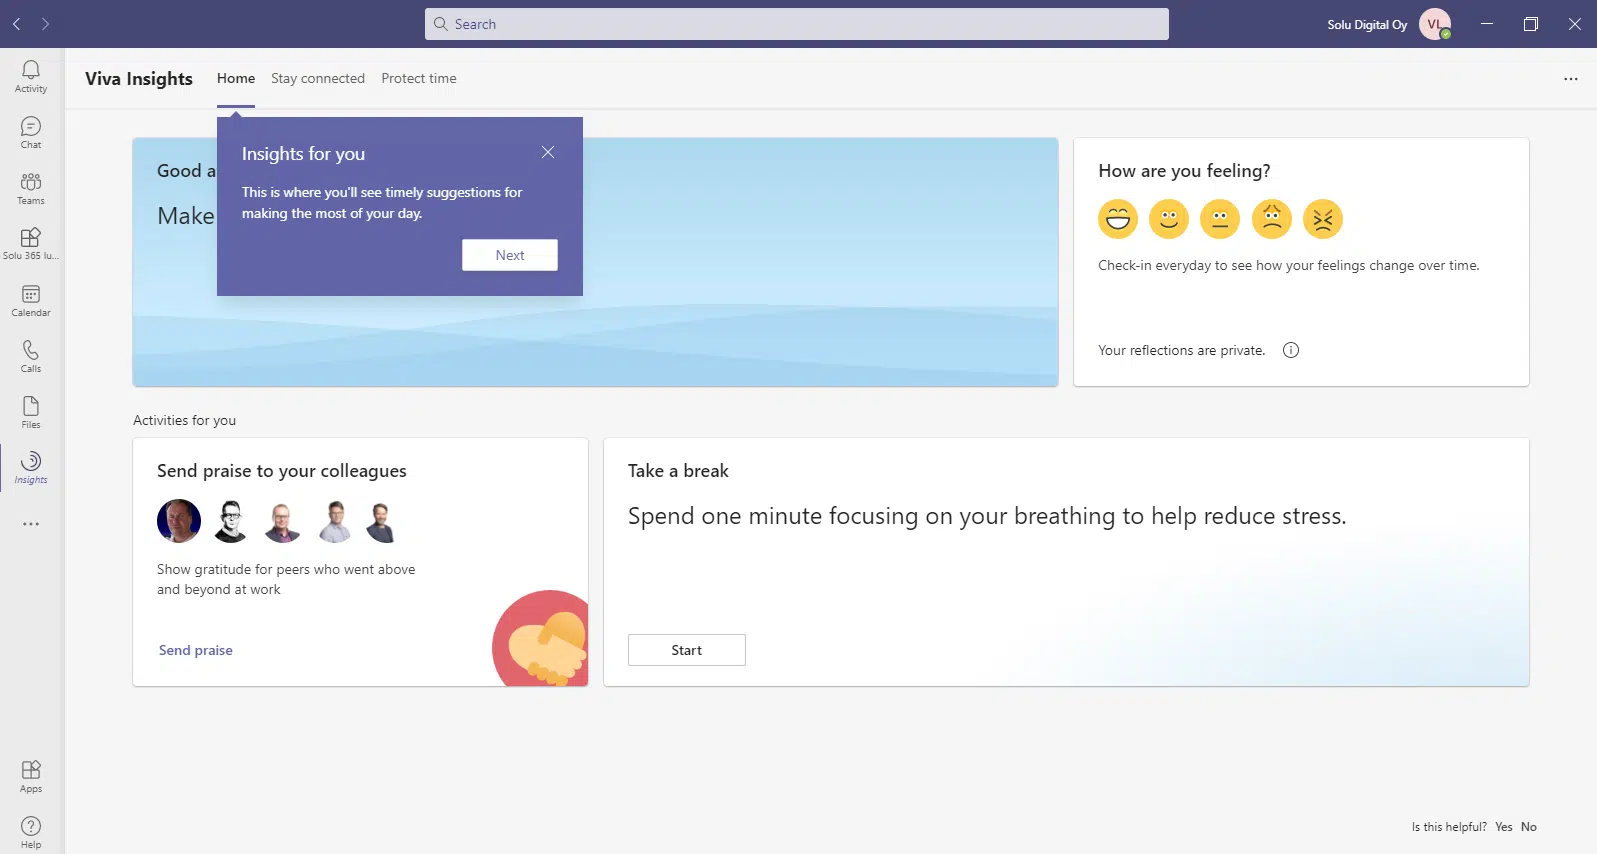Open Chat from the left rail

(x=31, y=131)
